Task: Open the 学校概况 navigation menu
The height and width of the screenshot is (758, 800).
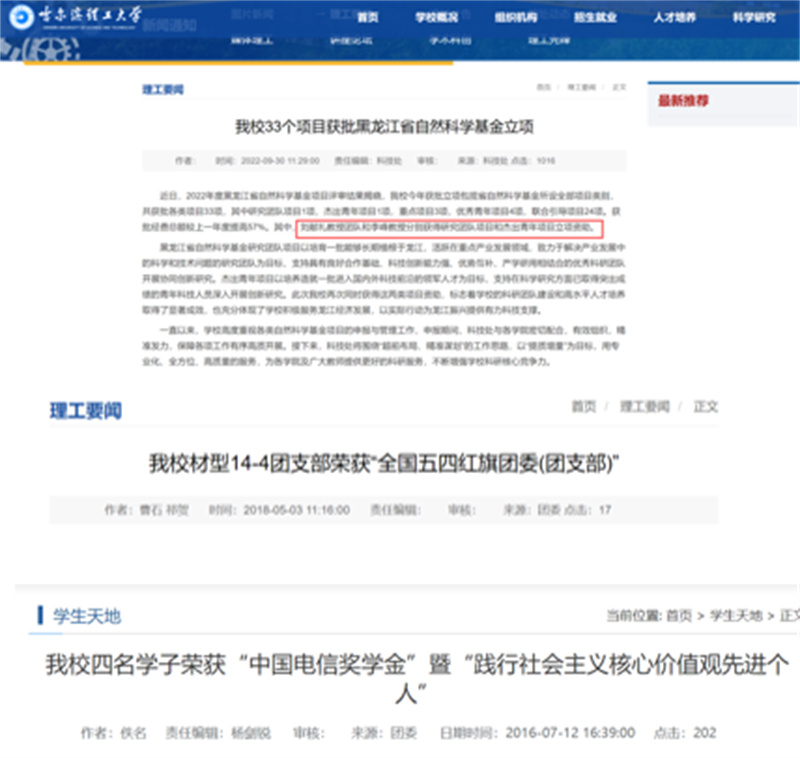Action: [x=436, y=18]
